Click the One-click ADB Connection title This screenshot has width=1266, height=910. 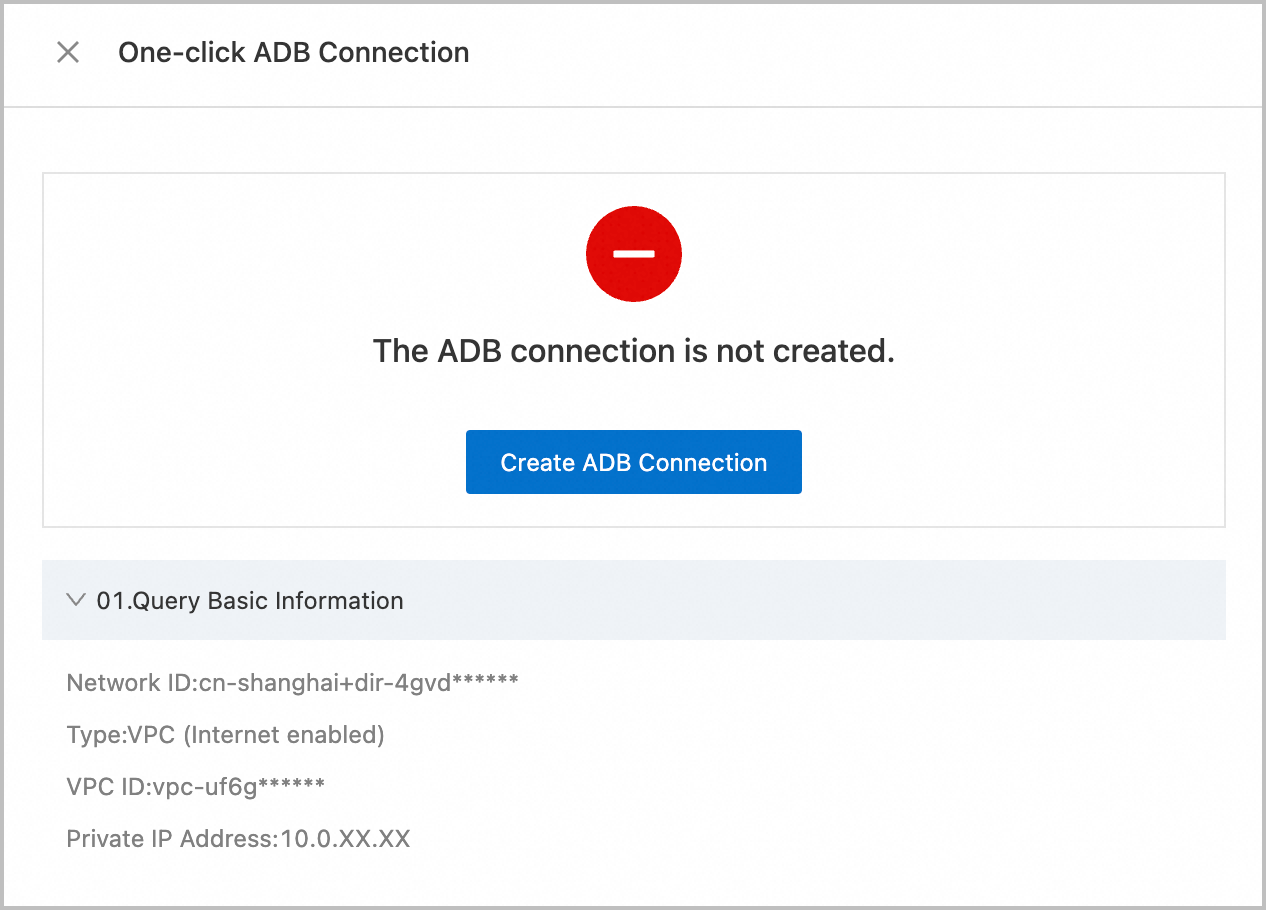coord(293,52)
